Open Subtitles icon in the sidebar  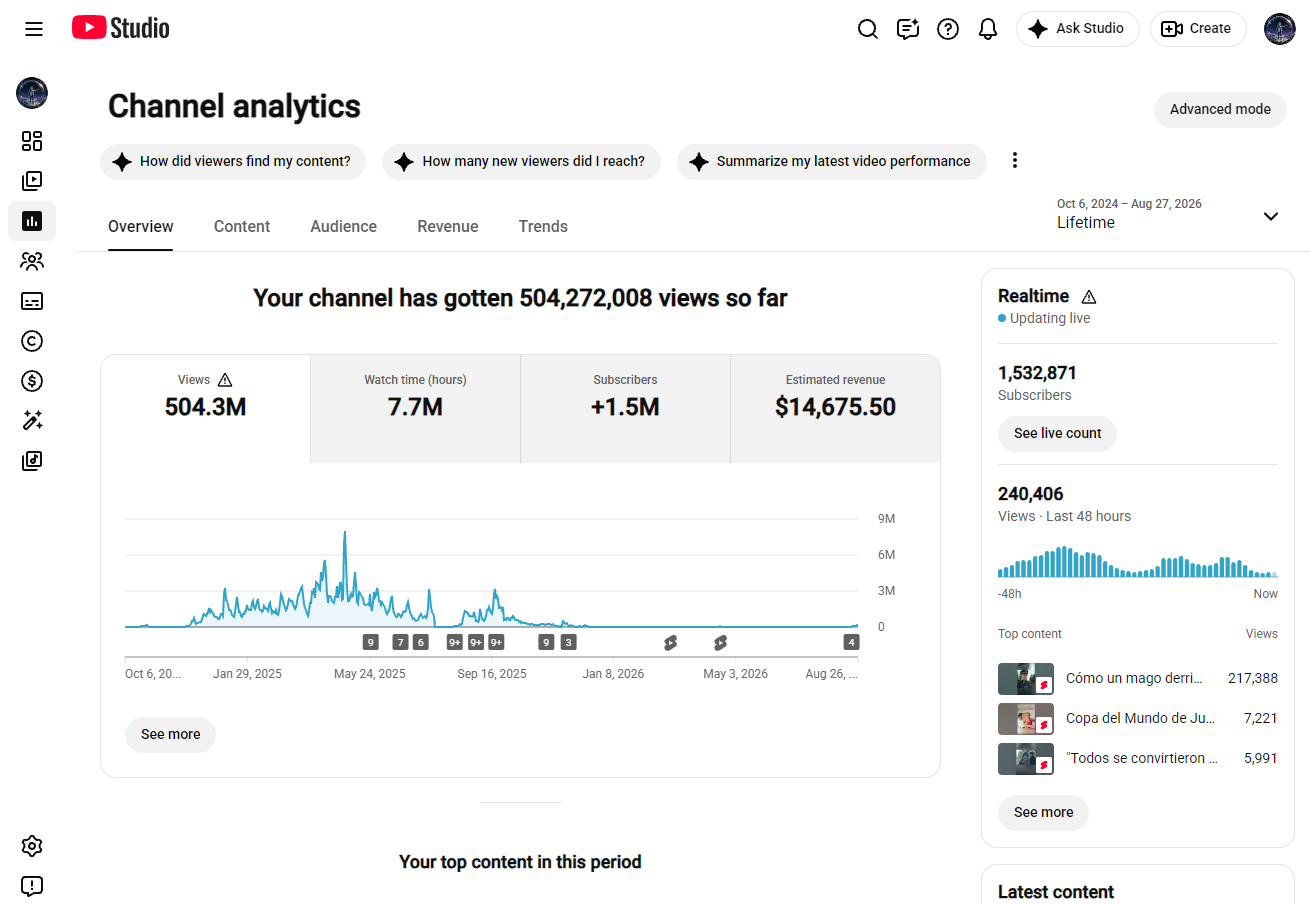click(x=32, y=301)
